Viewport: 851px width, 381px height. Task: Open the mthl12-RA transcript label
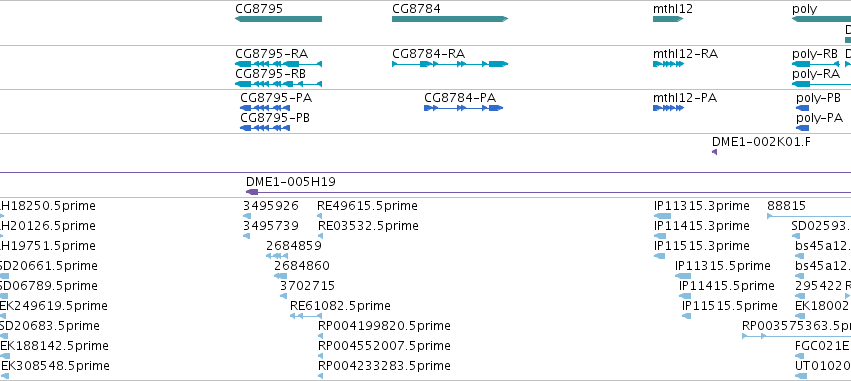click(685, 54)
